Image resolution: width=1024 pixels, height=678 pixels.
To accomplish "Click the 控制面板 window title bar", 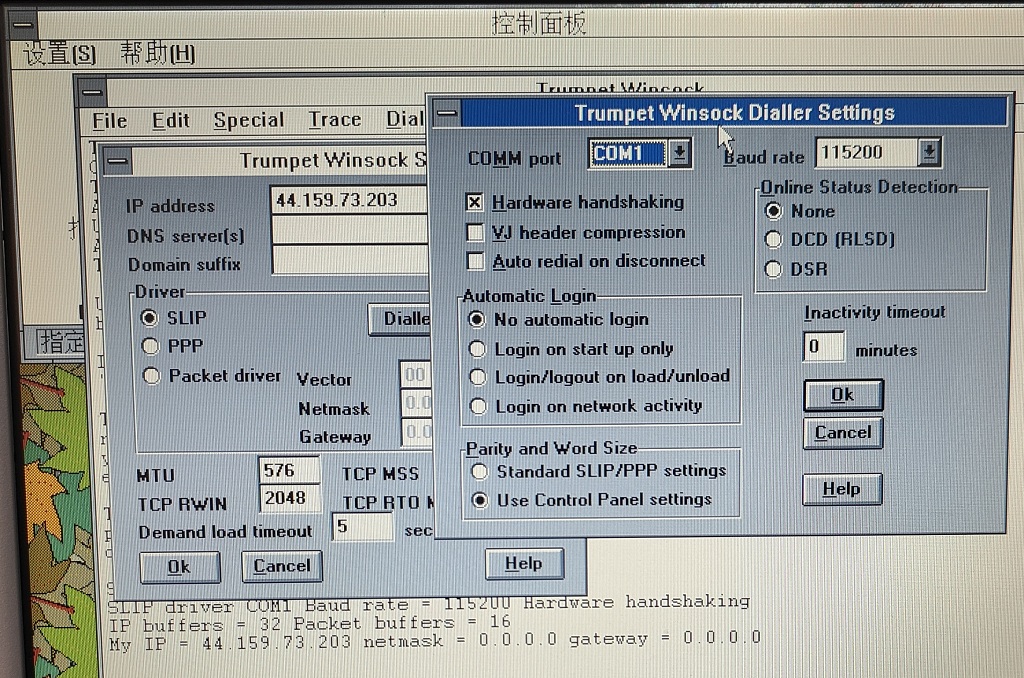I will pyautogui.click(x=530, y=25).
